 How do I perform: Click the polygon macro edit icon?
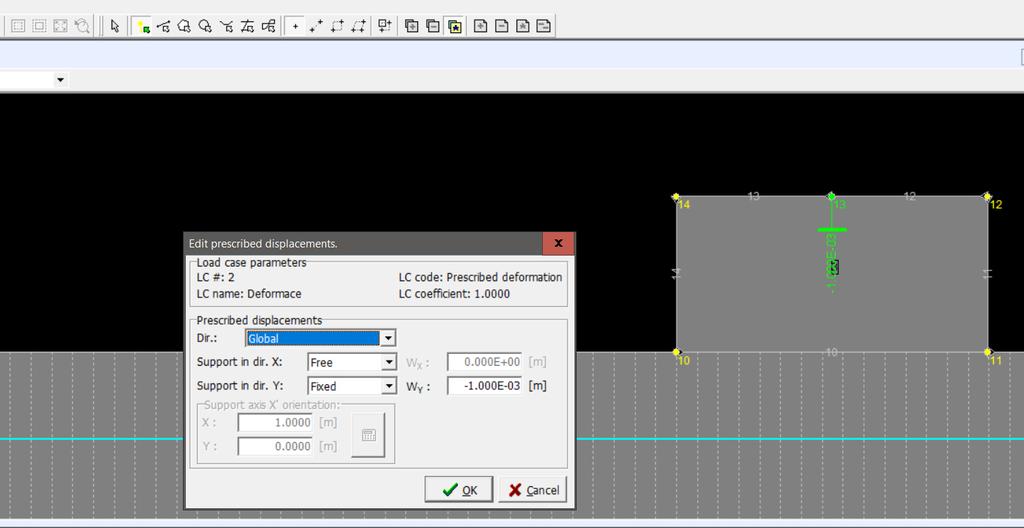(x=185, y=26)
